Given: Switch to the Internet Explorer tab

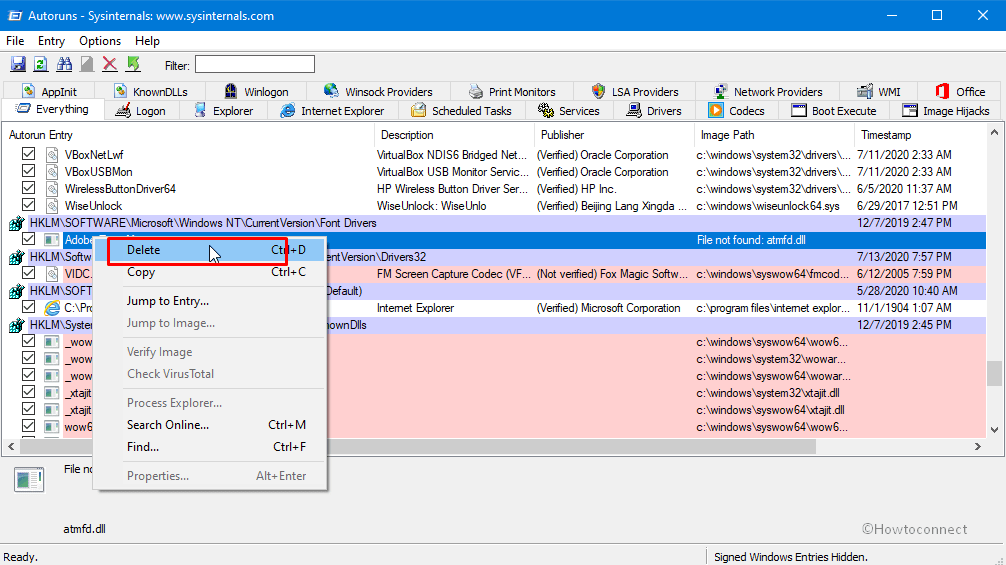Looking at the screenshot, I should click(332, 111).
